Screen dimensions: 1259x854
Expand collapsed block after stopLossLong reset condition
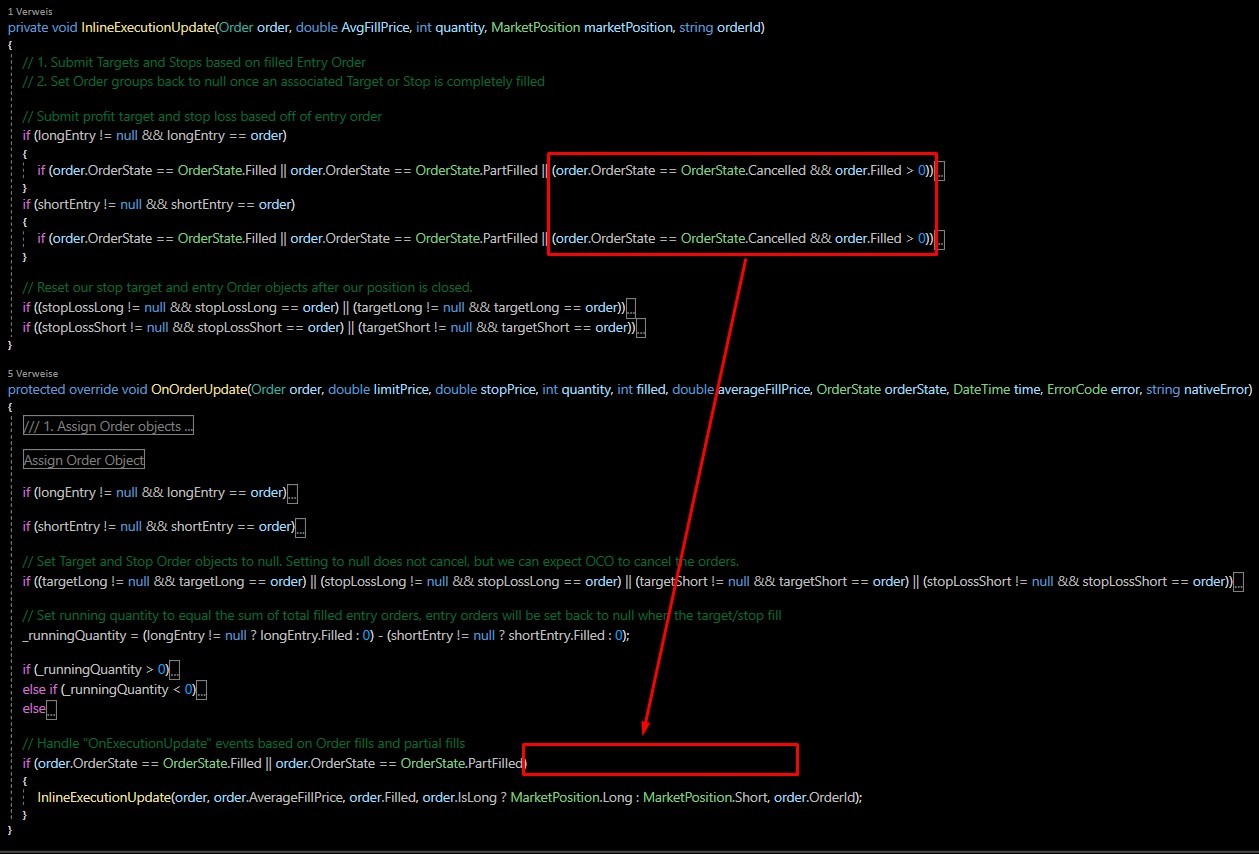(630, 308)
